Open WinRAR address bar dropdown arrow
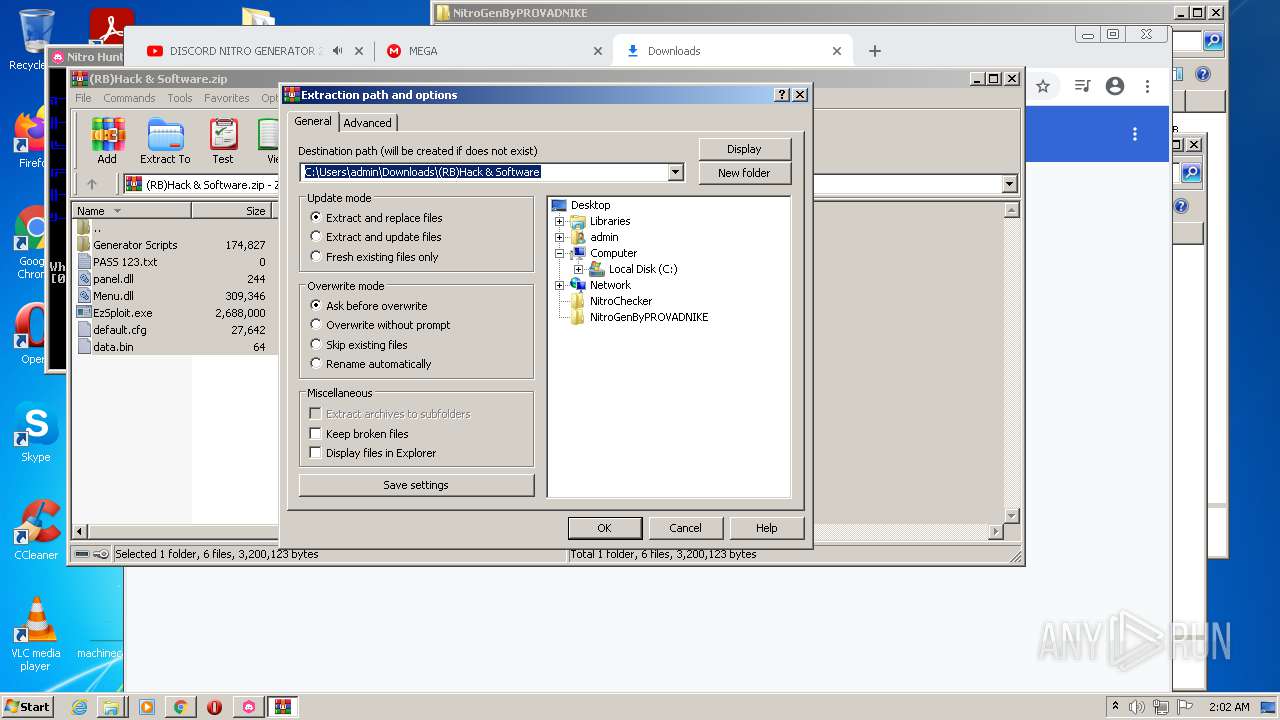The height and width of the screenshot is (720, 1280). click(x=1009, y=184)
